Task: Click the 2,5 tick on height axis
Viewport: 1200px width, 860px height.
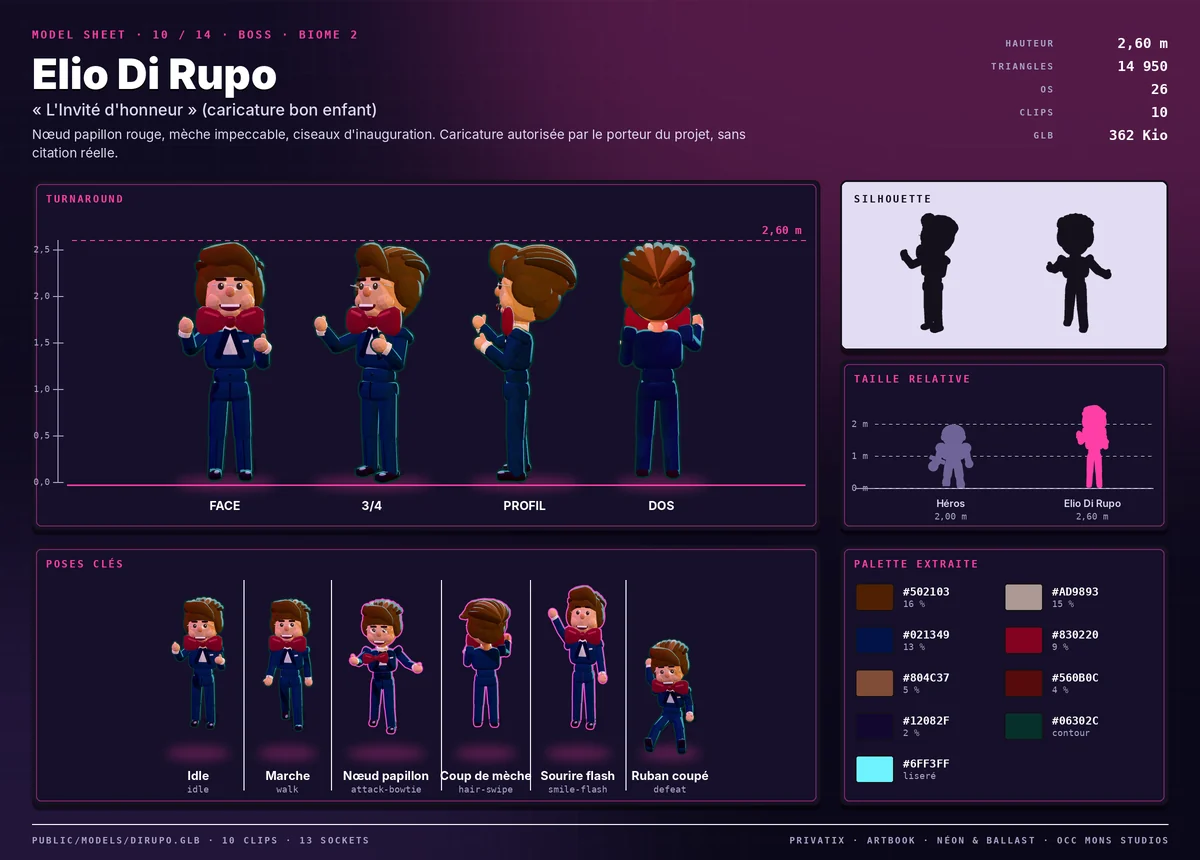Action: pyautogui.click(x=41, y=249)
